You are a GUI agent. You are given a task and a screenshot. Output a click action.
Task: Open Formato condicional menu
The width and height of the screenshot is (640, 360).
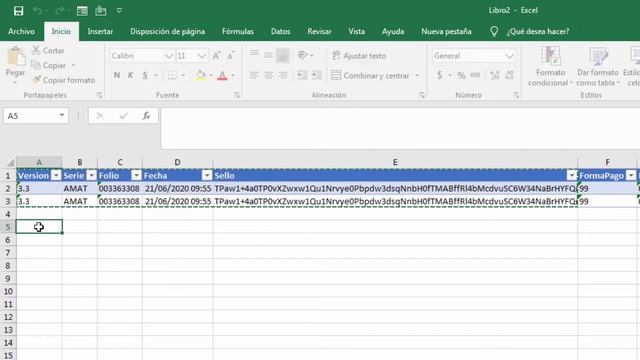tap(550, 66)
